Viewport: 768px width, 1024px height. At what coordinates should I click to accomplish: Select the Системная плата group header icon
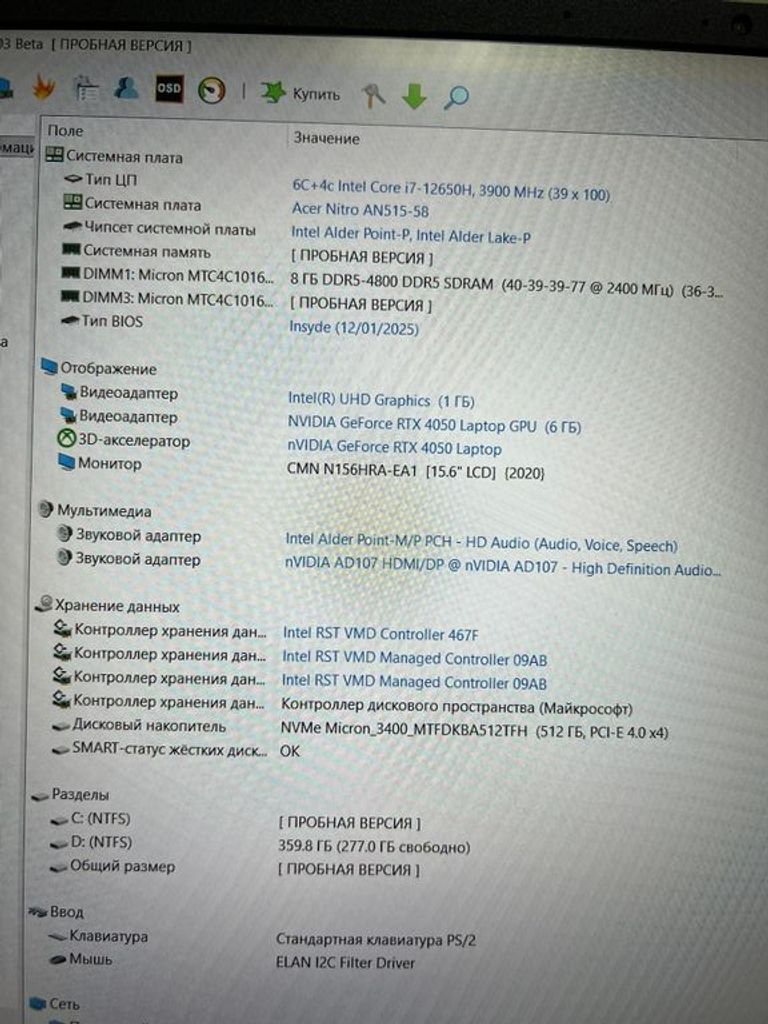click(x=54, y=155)
